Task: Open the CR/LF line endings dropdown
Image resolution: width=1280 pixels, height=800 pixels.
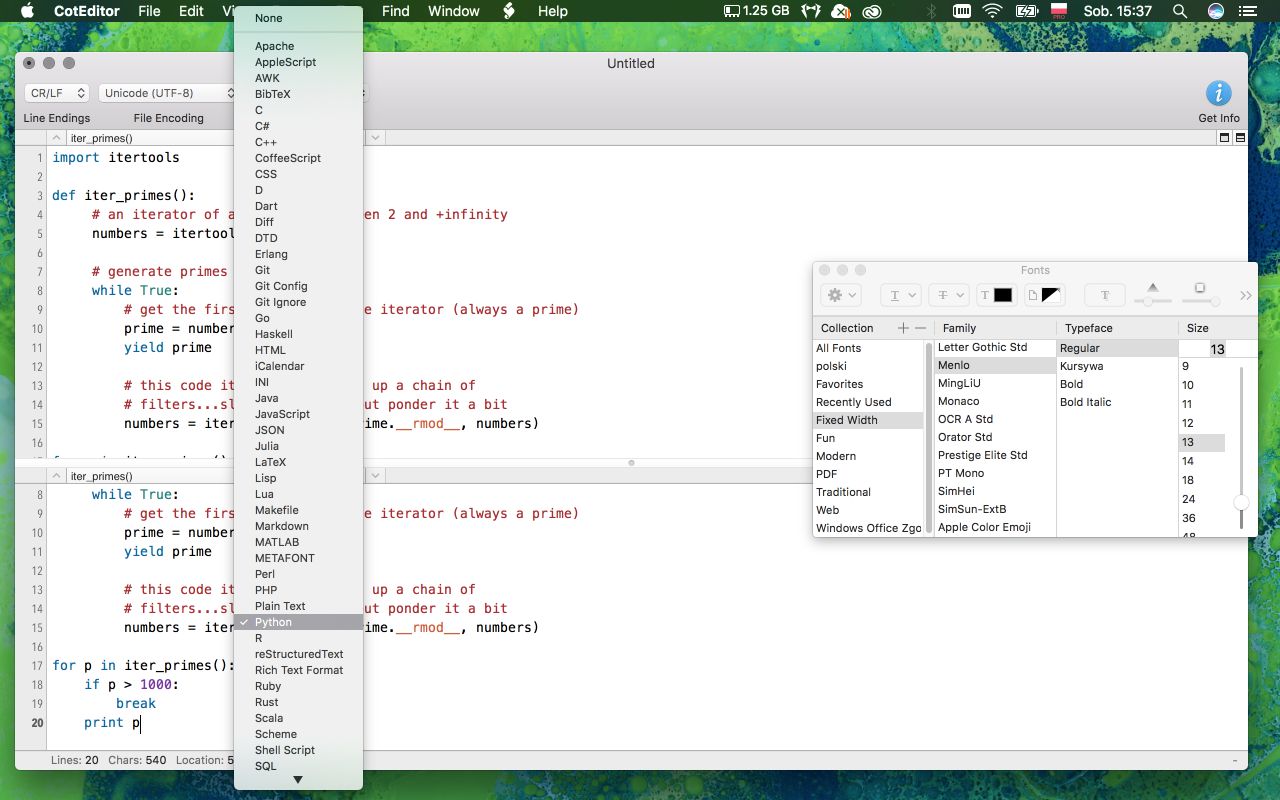Action: [57, 93]
